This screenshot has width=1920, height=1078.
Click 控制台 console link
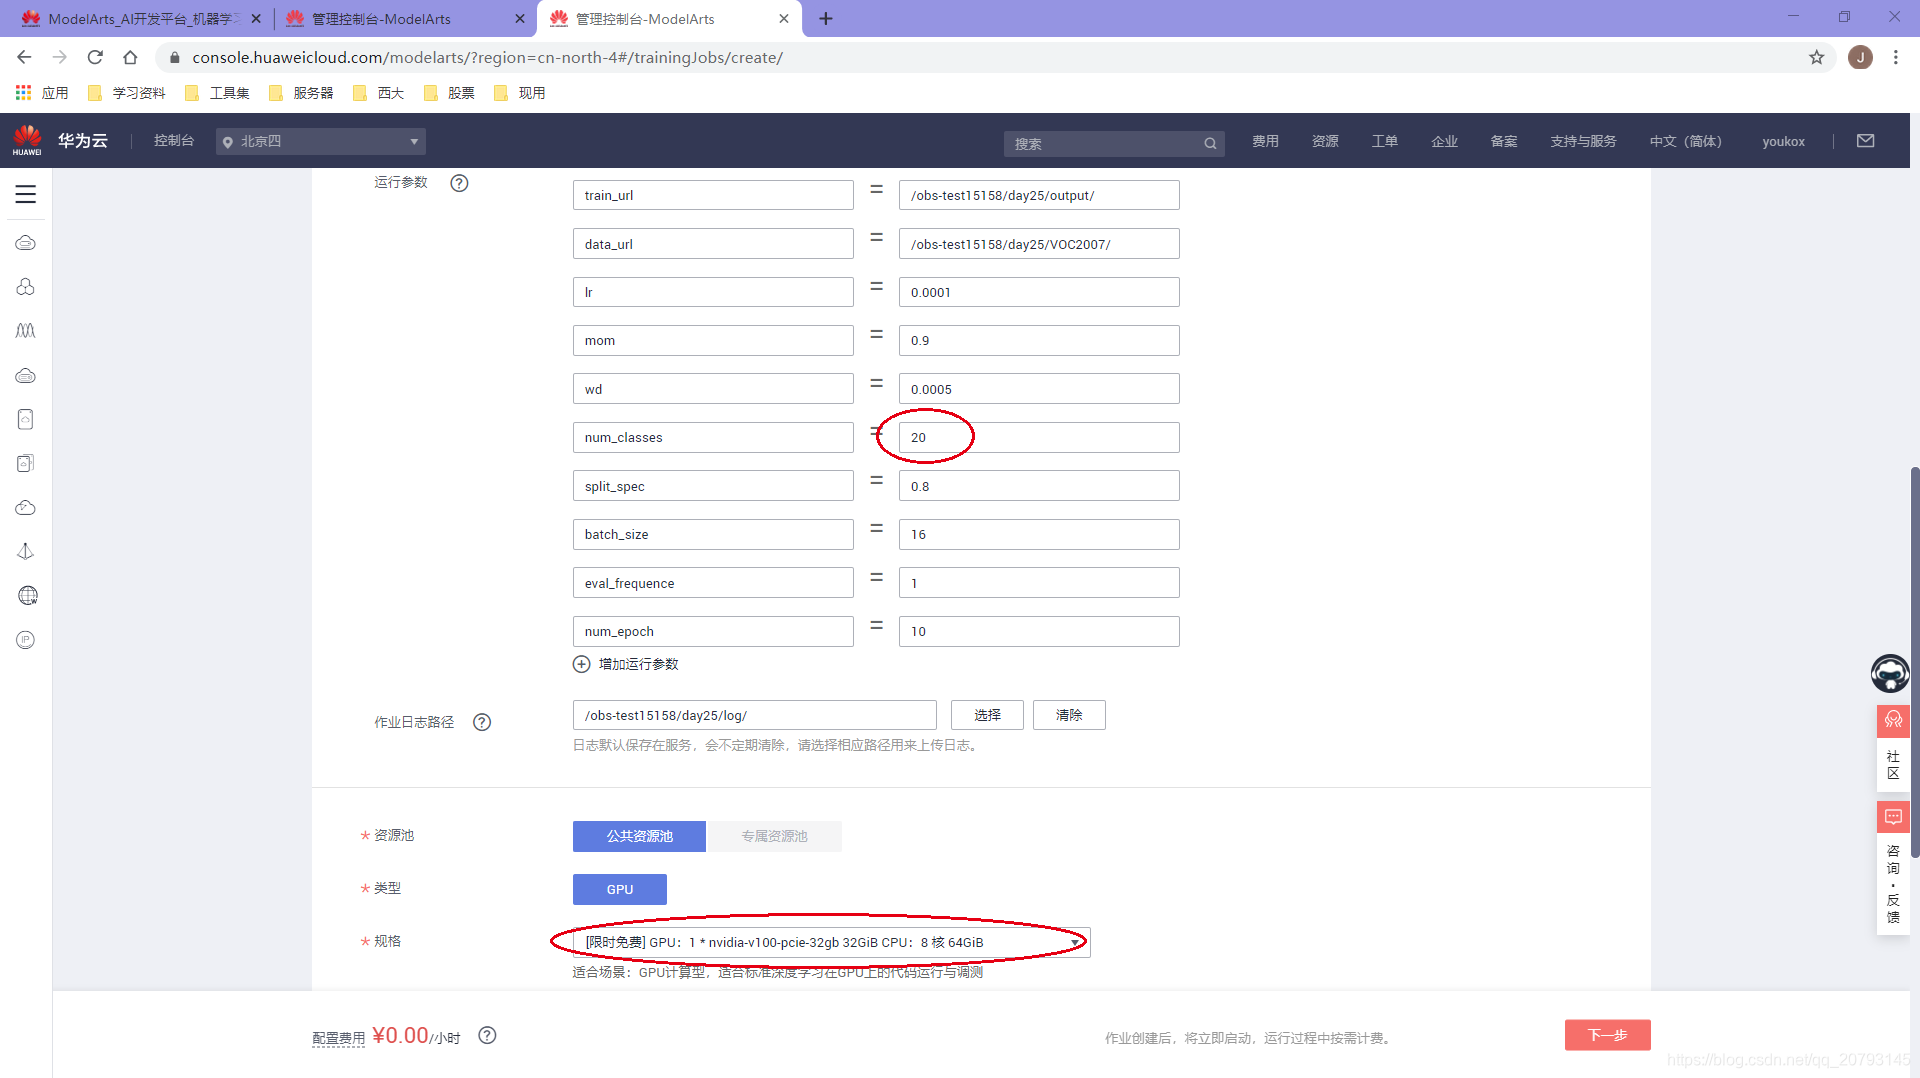click(x=174, y=141)
